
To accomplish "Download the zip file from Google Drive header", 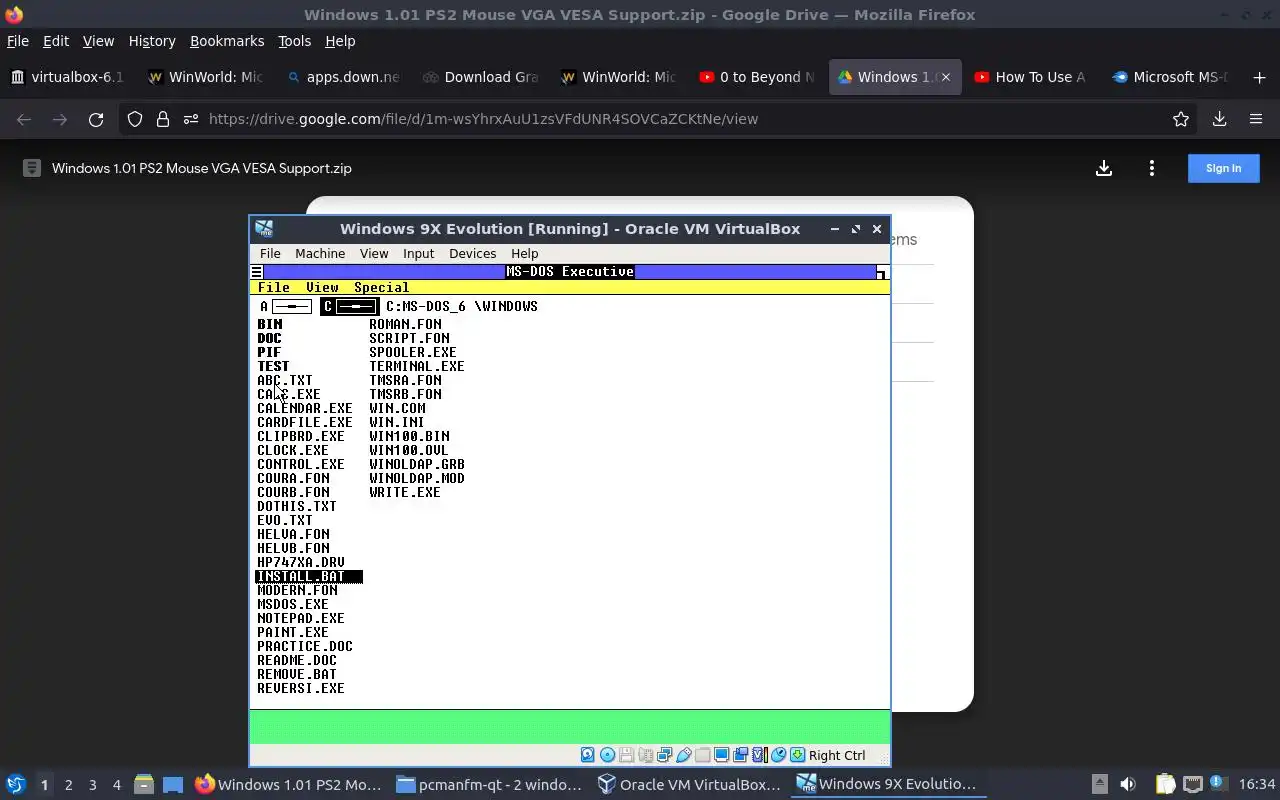I will [x=1104, y=168].
